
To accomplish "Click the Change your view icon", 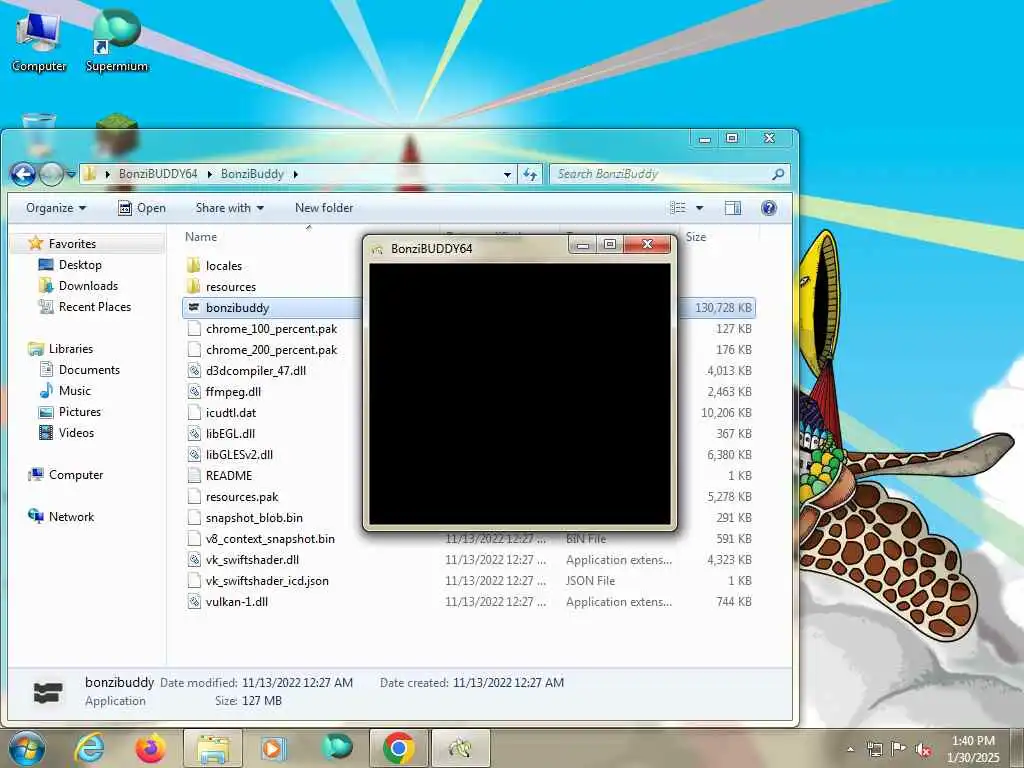I will coord(678,208).
